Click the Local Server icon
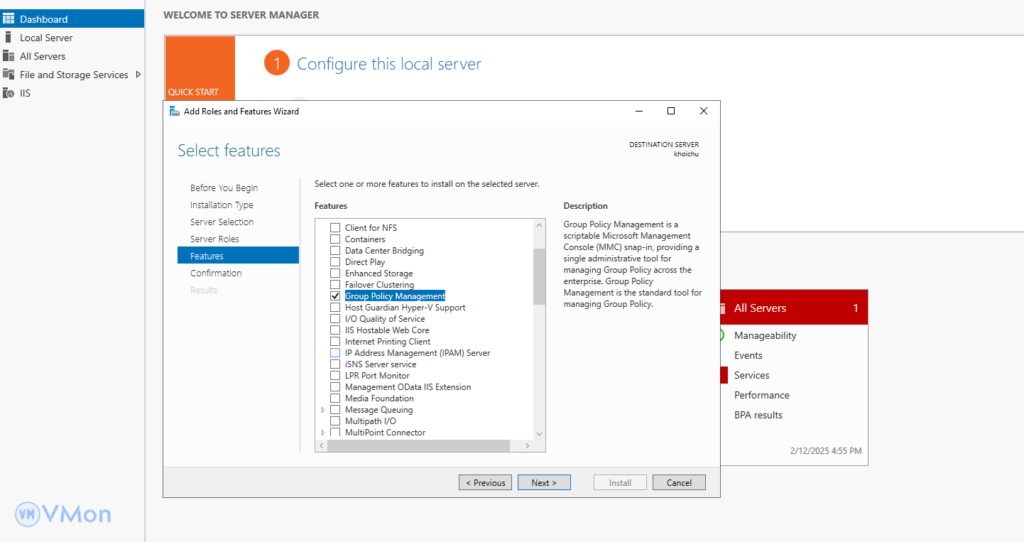 click(8, 37)
